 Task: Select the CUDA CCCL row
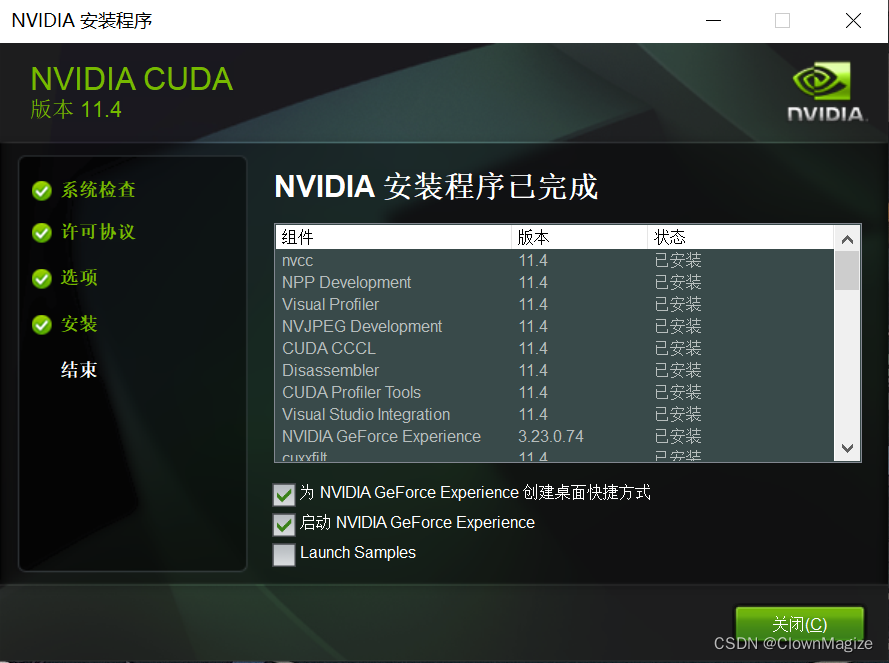554,348
